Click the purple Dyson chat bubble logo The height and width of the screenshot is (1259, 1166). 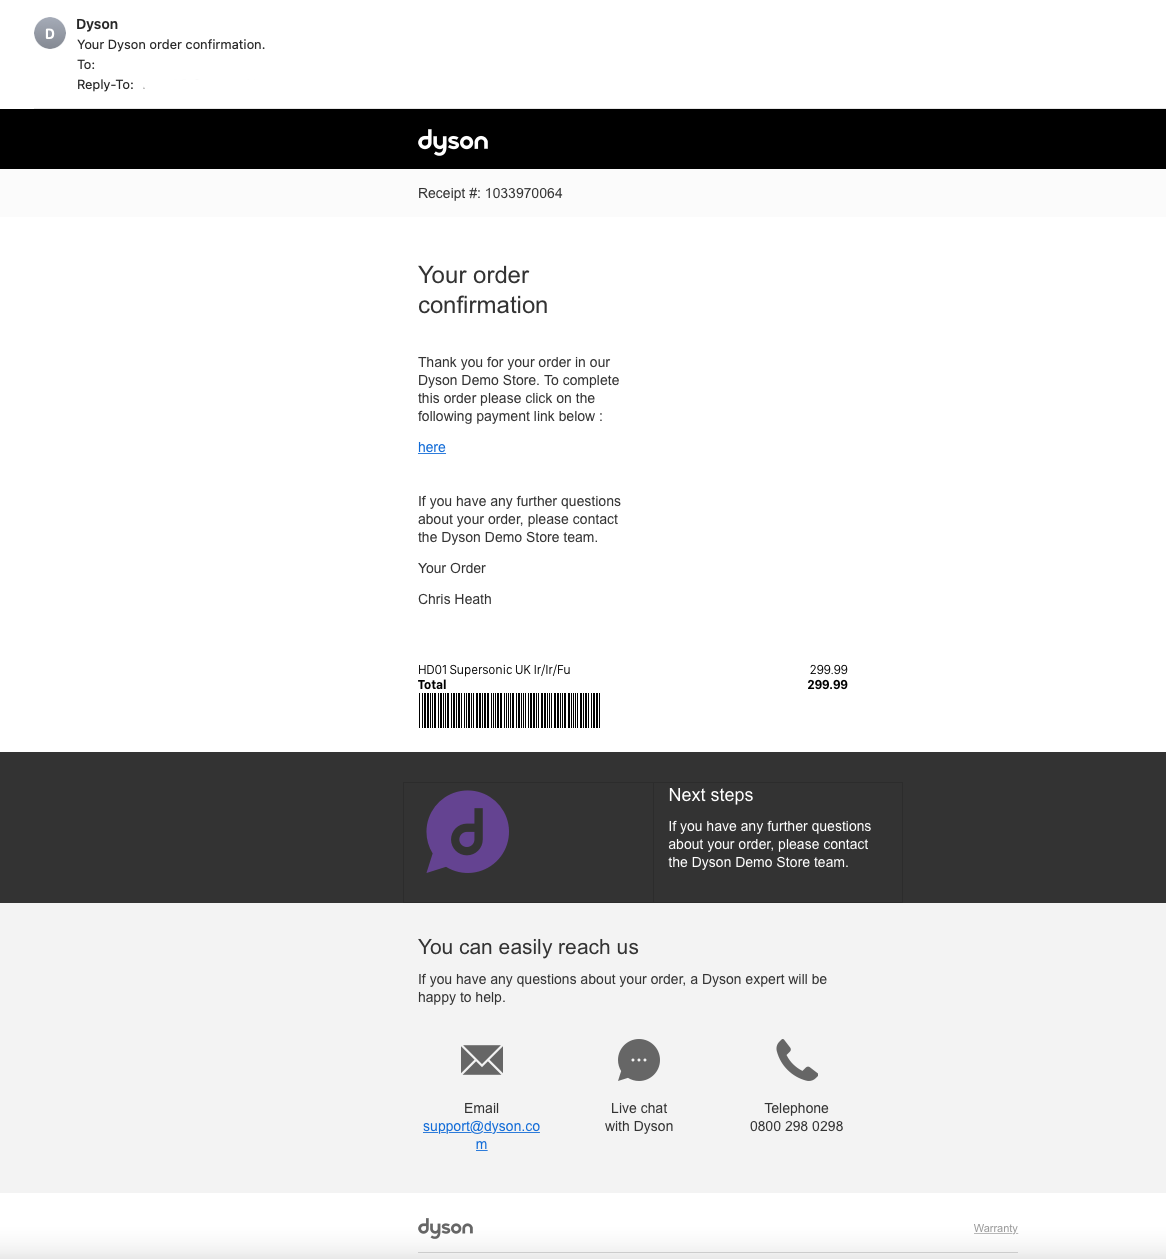(468, 832)
